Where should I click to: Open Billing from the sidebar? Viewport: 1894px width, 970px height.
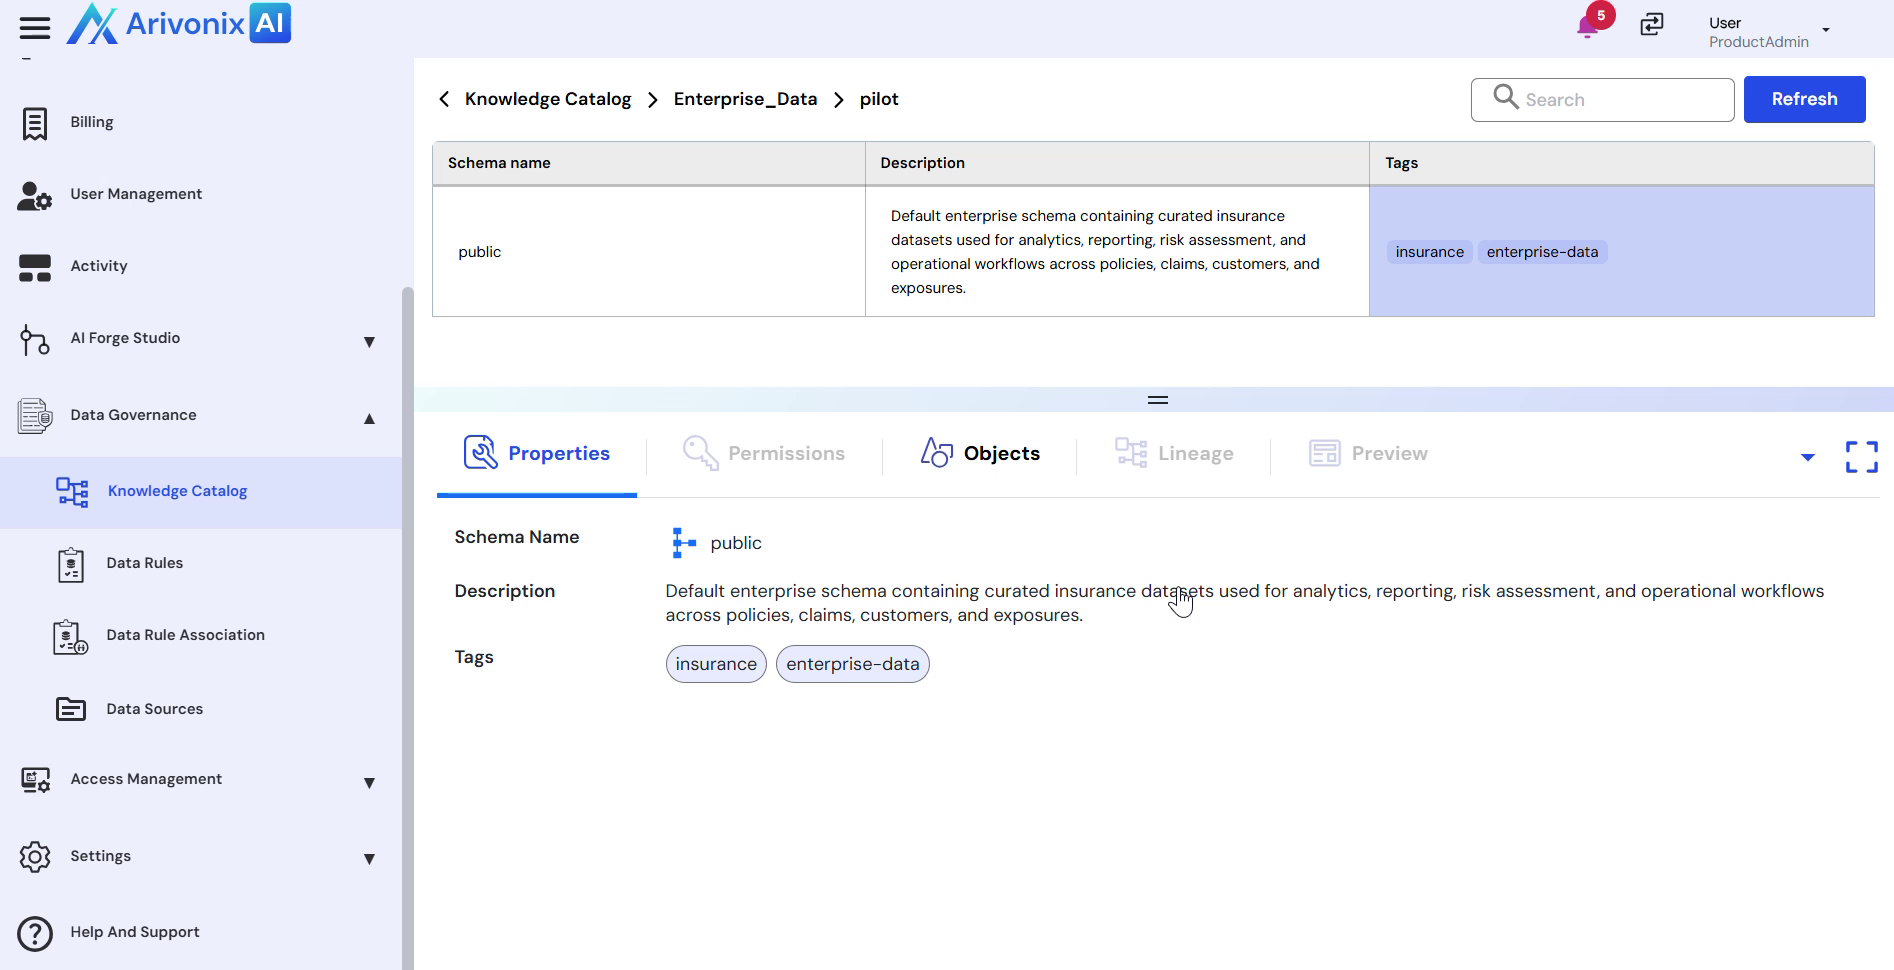coord(91,122)
